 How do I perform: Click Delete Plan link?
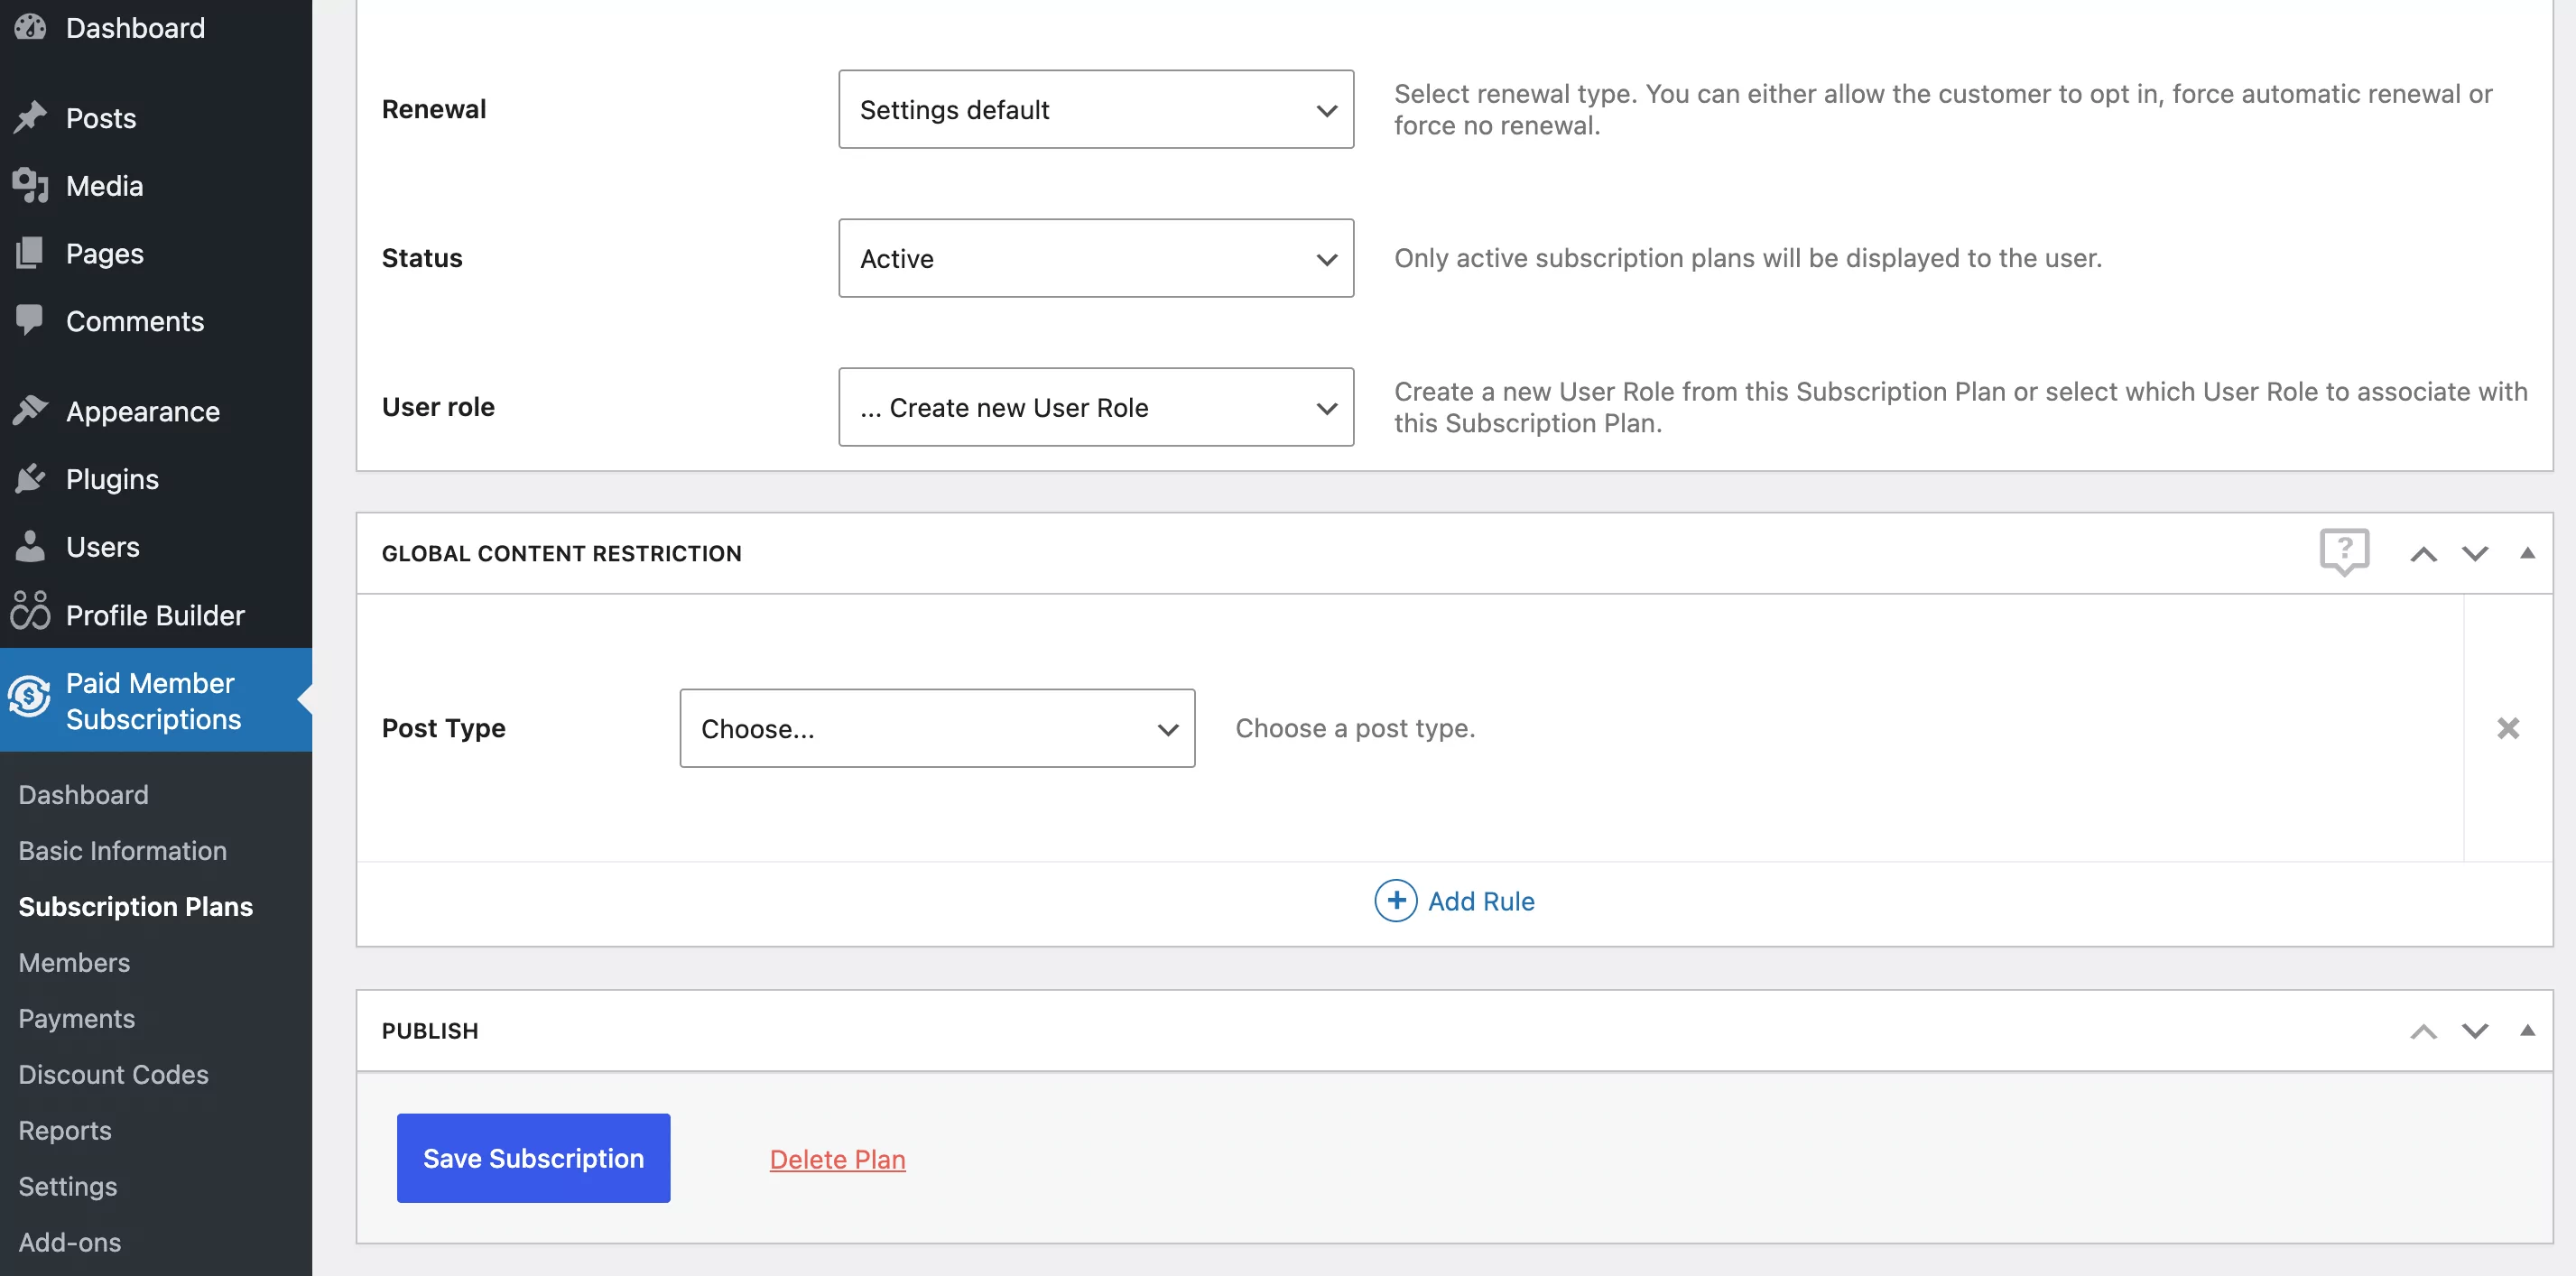point(837,1159)
